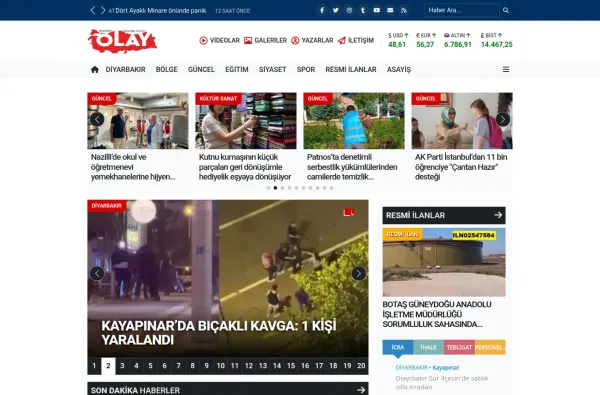Click the video camera icon on the main headline image

click(x=349, y=212)
